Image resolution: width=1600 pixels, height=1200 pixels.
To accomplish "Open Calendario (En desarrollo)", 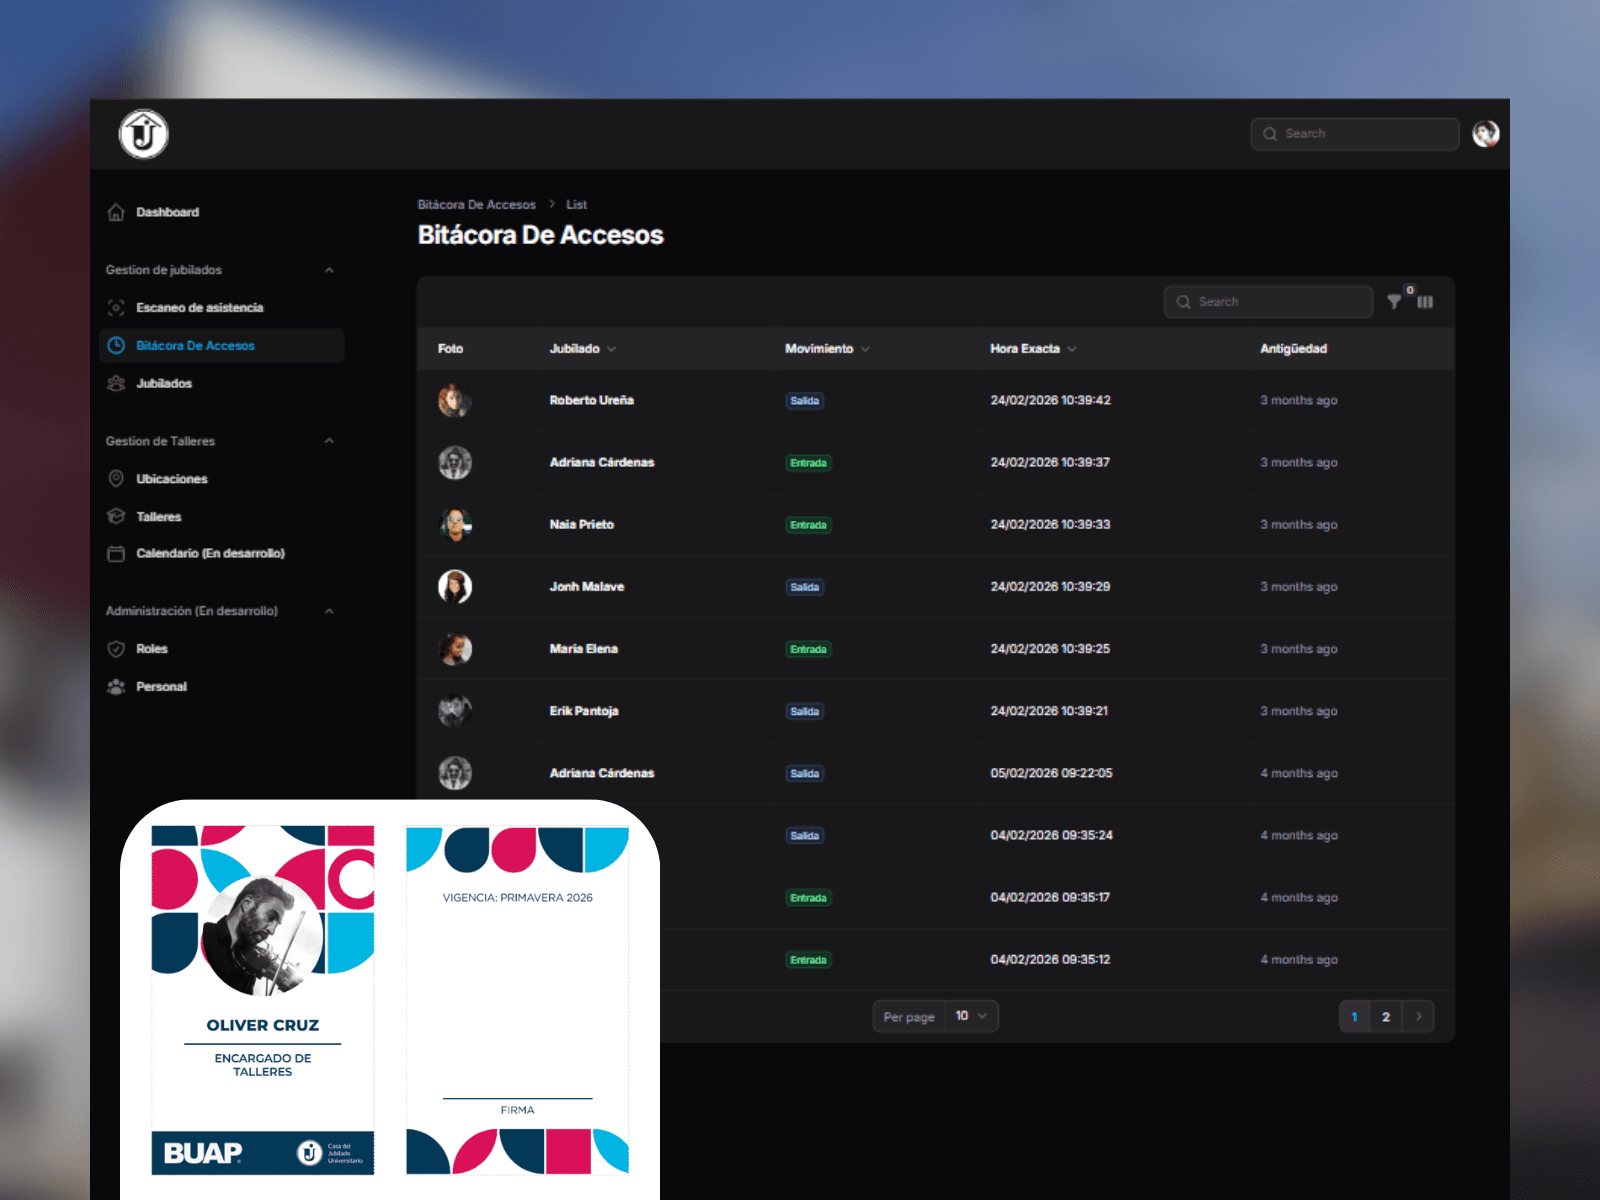I will (x=222, y=553).
